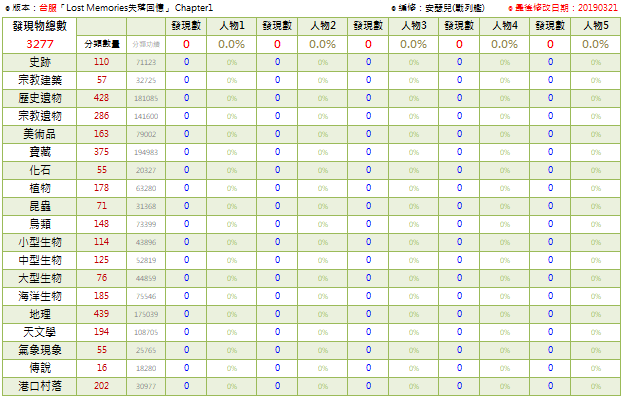Select the 化石 category cell

(x=39, y=170)
